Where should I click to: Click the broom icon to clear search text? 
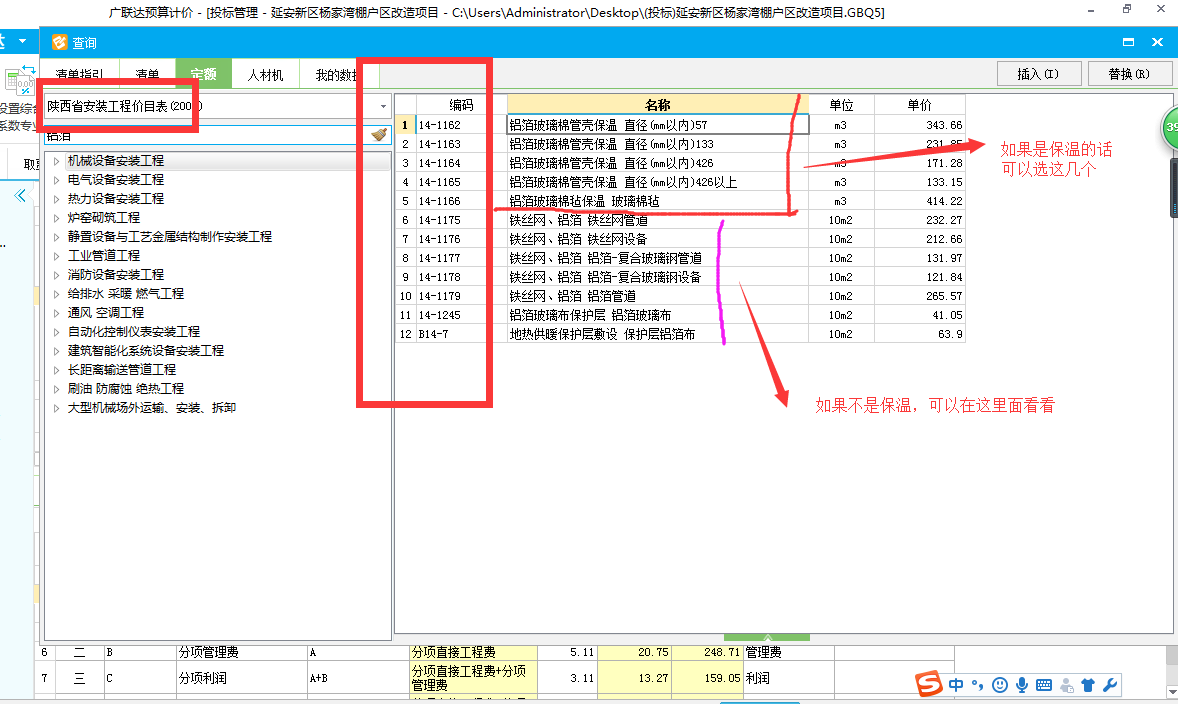(379, 134)
